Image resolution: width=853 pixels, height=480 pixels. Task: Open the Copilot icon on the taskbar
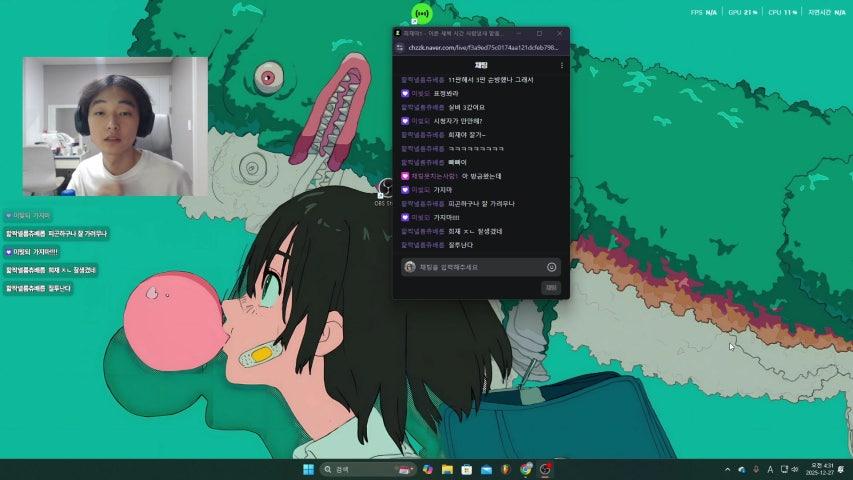(428, 469)
